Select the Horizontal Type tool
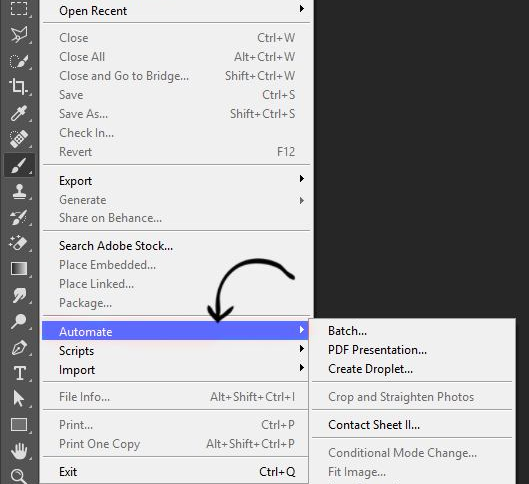The image size is (529, 484). coord(19,373)
